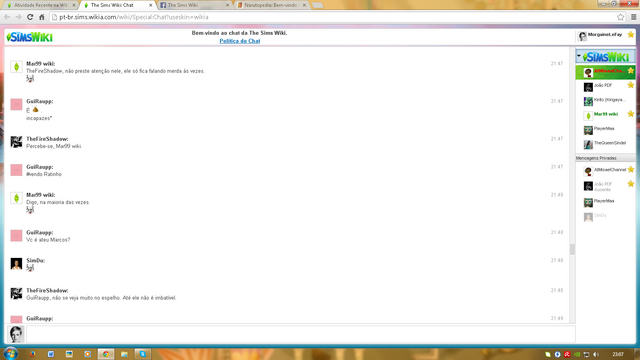Collapse the Sims Wiki room user list arrow

(x=579, y=56)
